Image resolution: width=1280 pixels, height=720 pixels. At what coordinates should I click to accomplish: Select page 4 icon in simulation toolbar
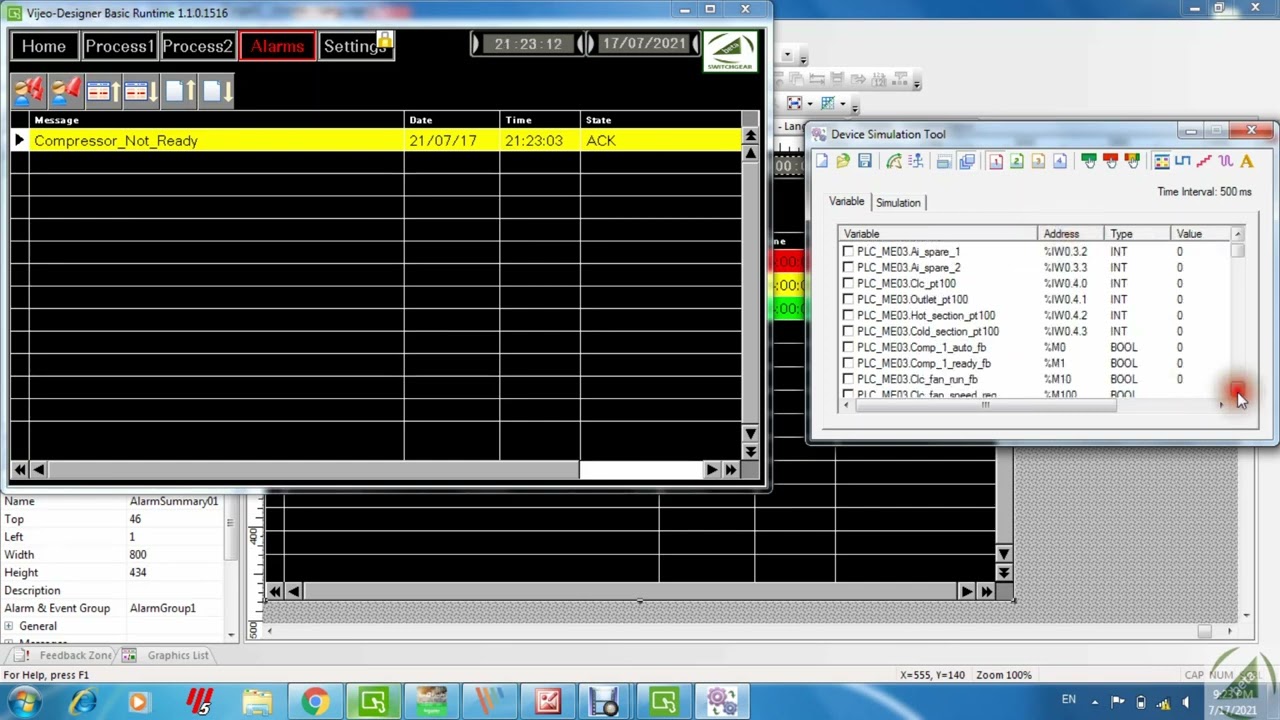point(1060,162)
